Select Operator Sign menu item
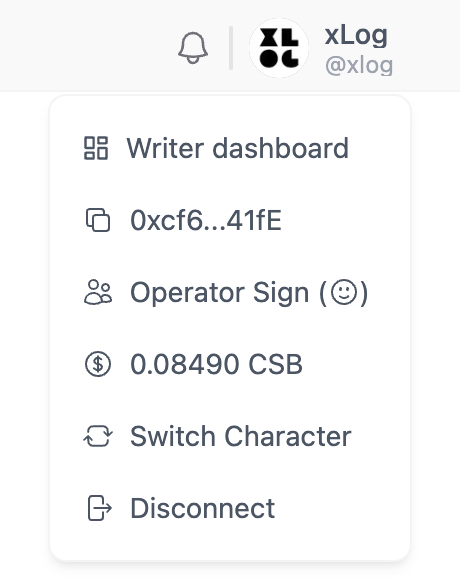Viewport: 460px width, 588px height. 230,292
